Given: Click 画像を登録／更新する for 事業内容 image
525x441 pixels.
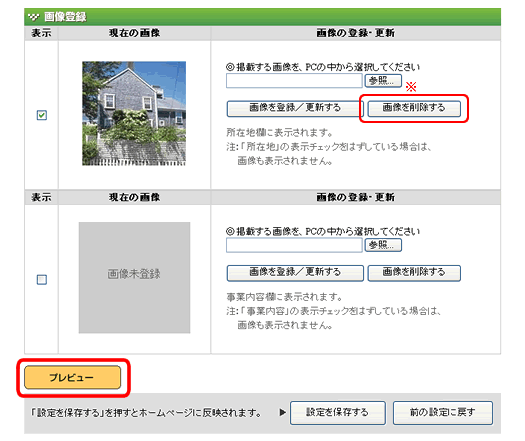Looking at the screenshot, I should (295, 273).
